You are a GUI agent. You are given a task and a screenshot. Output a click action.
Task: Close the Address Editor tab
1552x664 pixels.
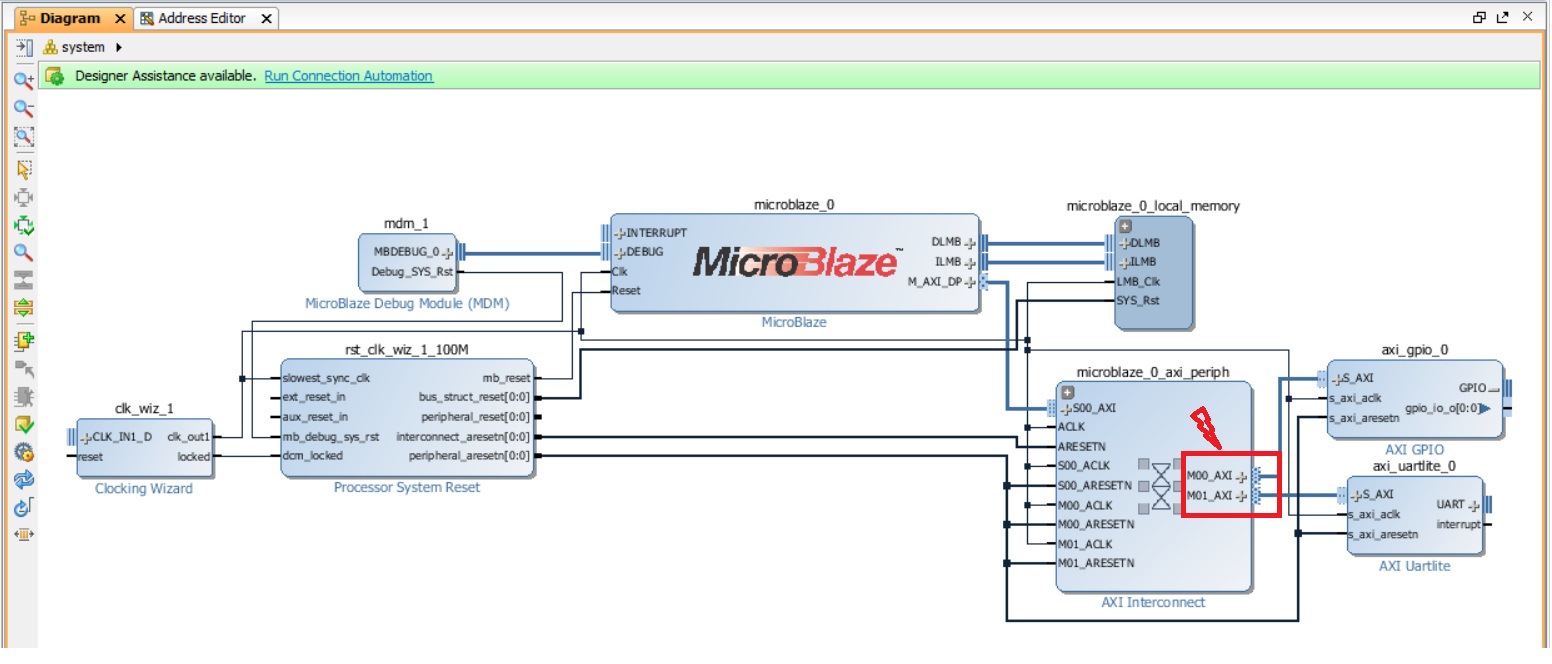pyautogui.click(x=267, y=18)
